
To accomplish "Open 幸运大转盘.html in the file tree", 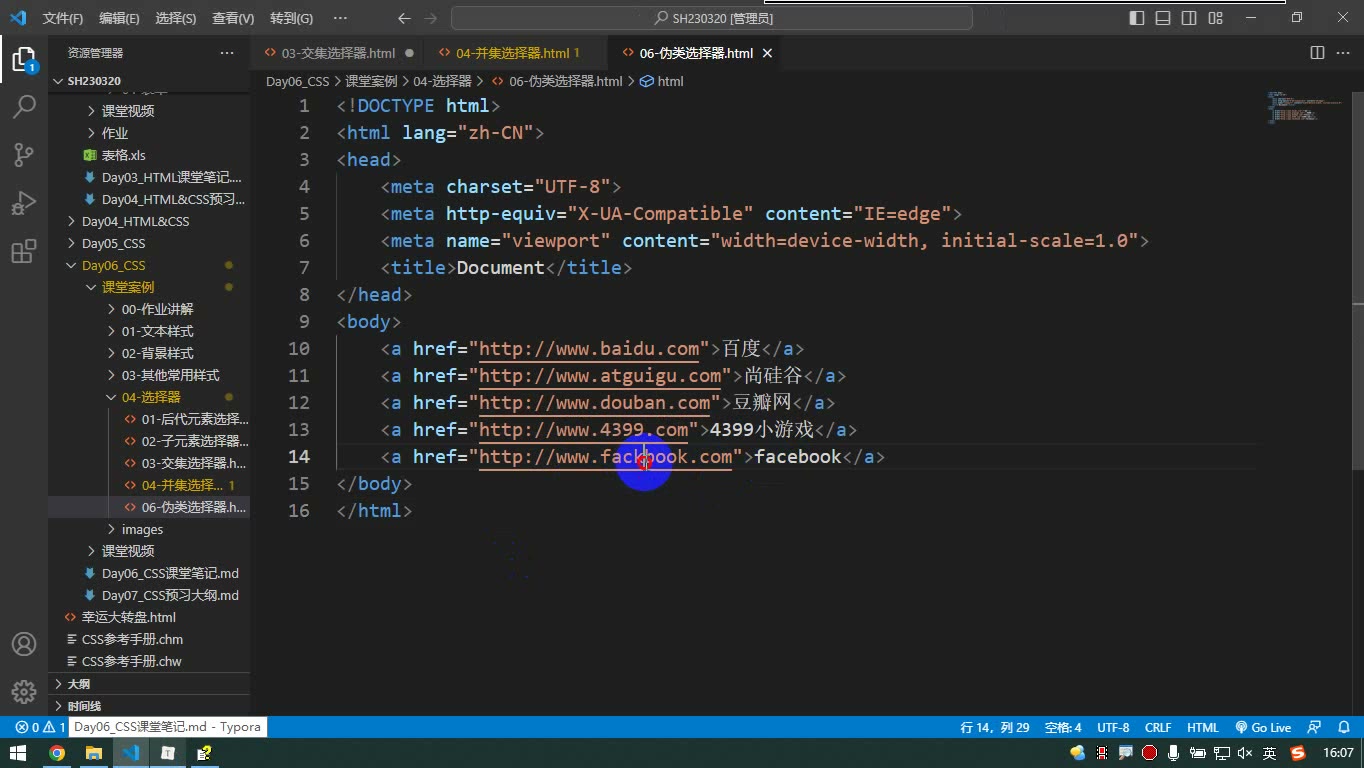I will pyautogui.click(x=149, y=617).
